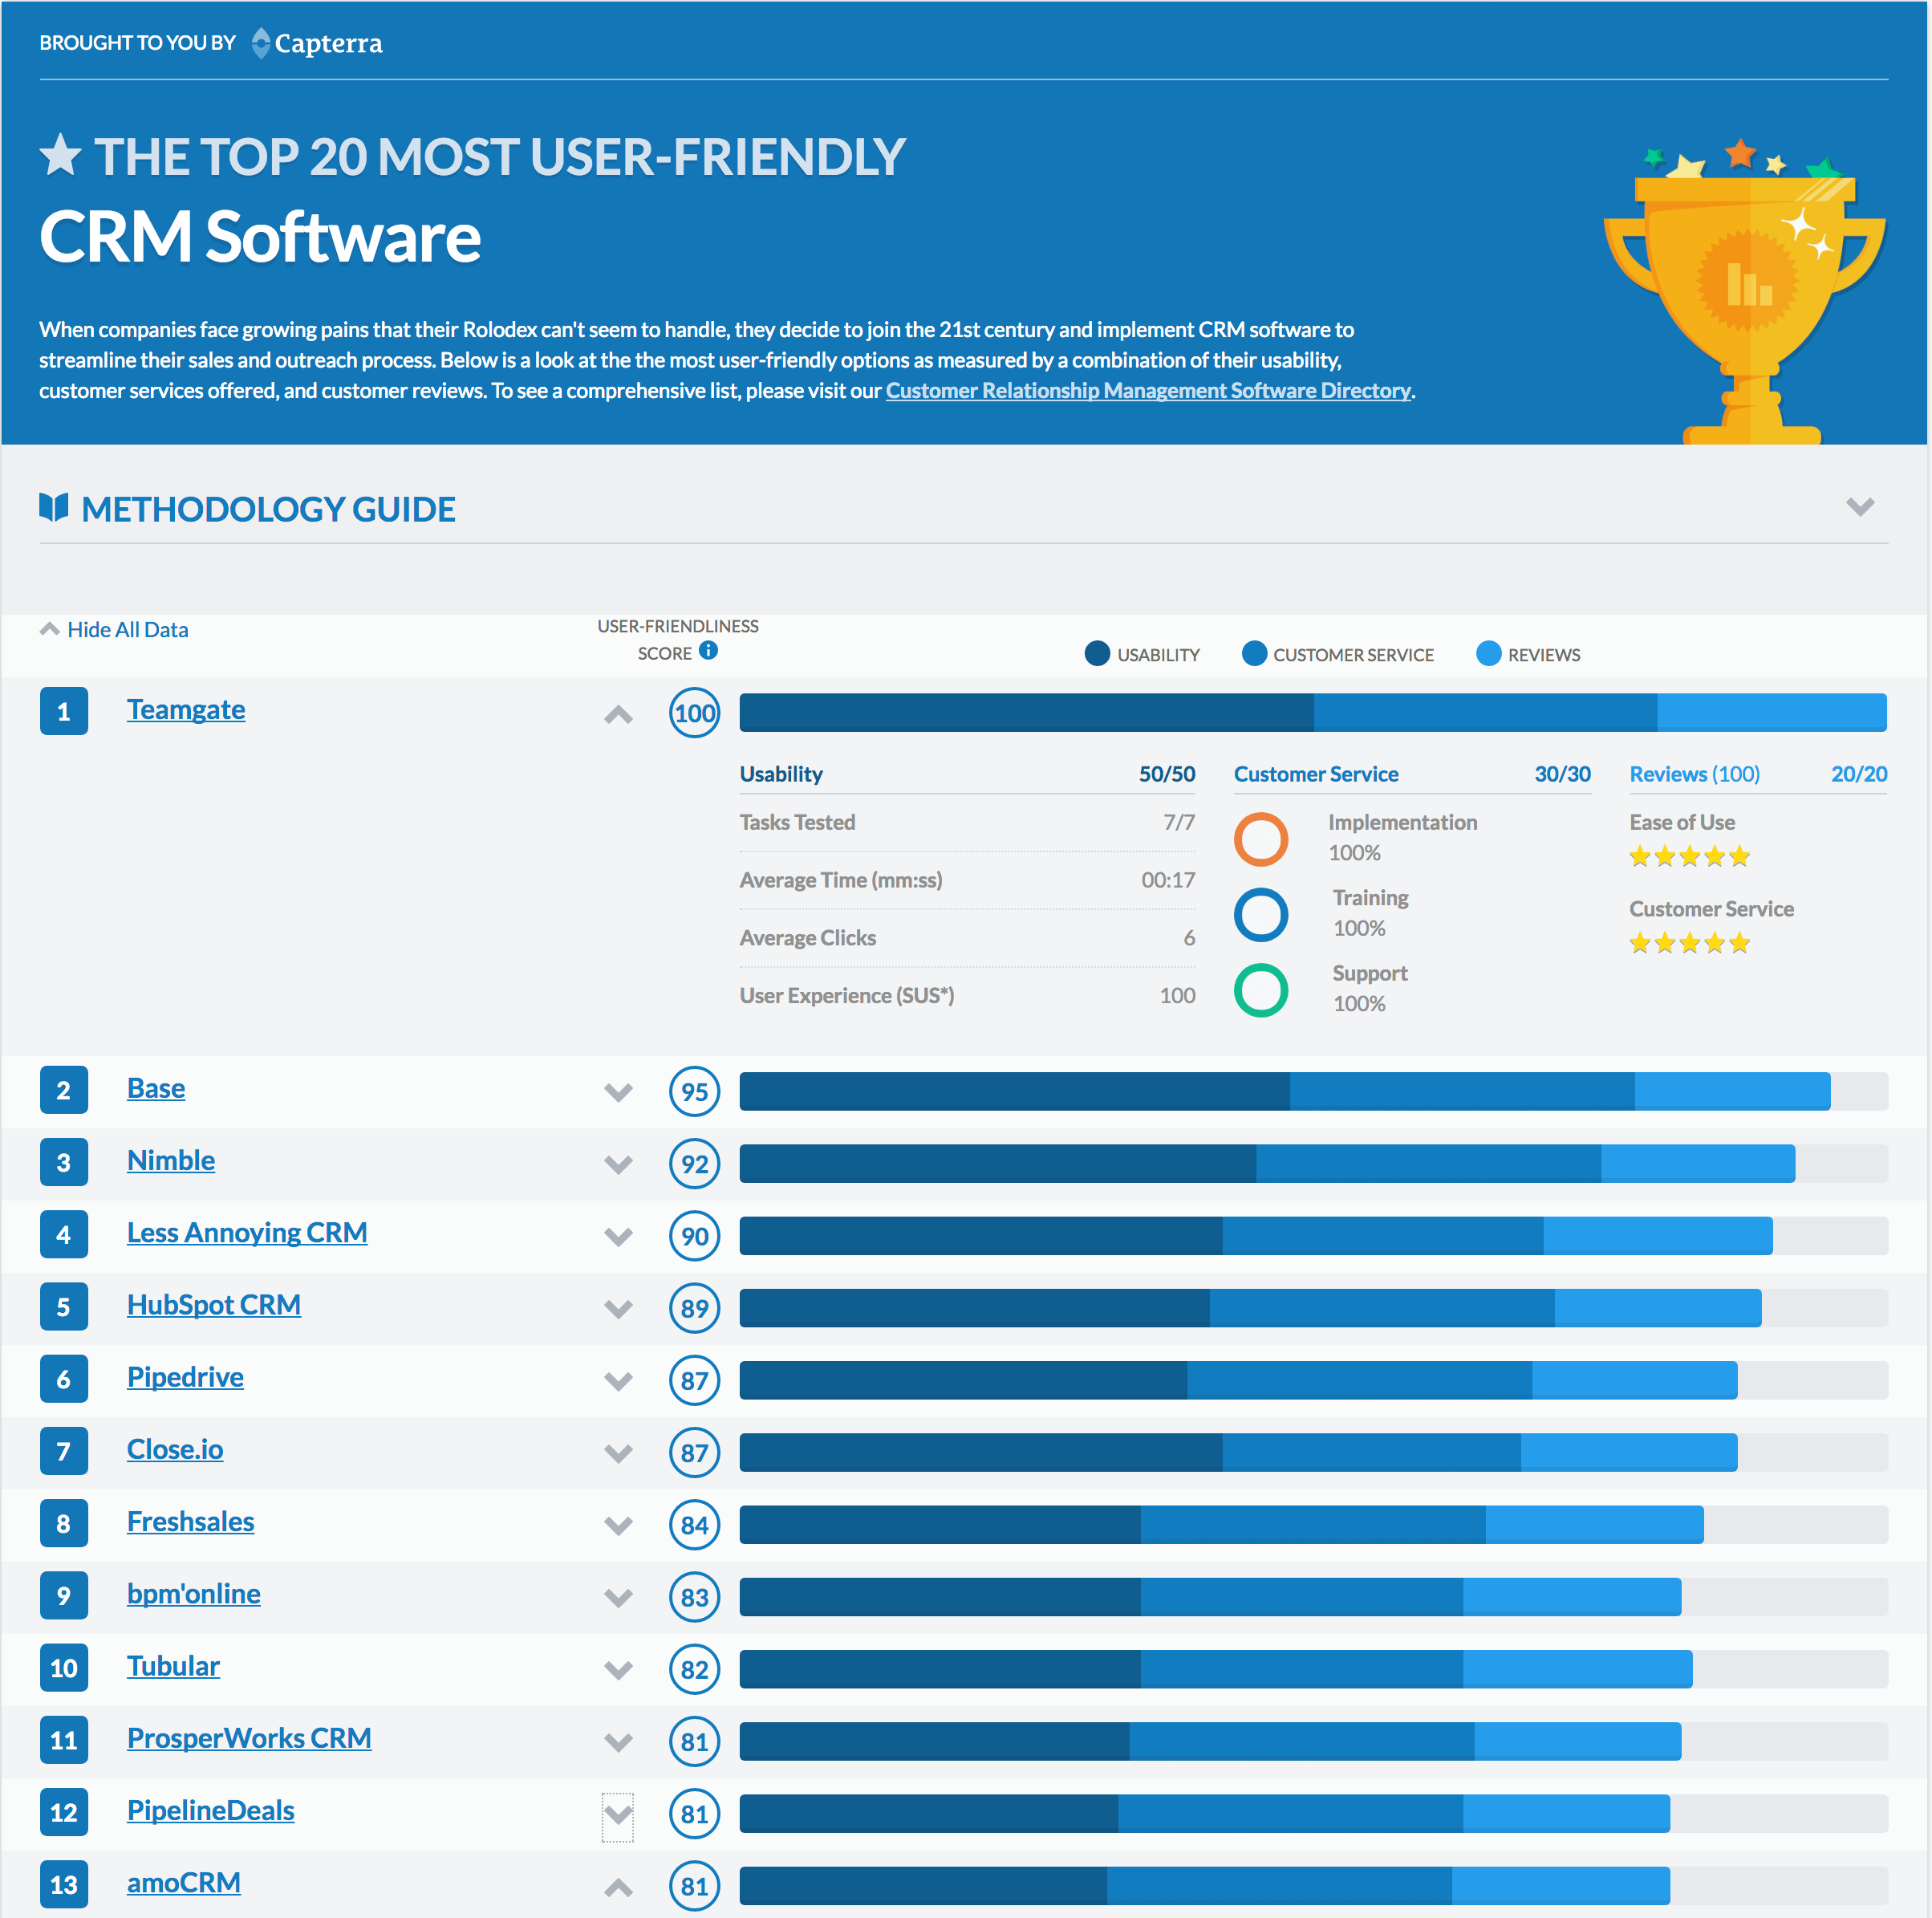Expand the Base row chevron

[618, 1092]
